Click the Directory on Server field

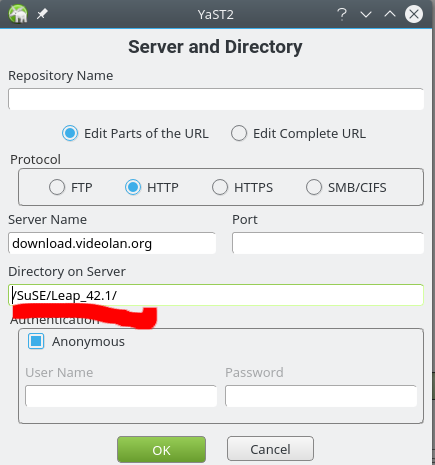coord(216,295)
